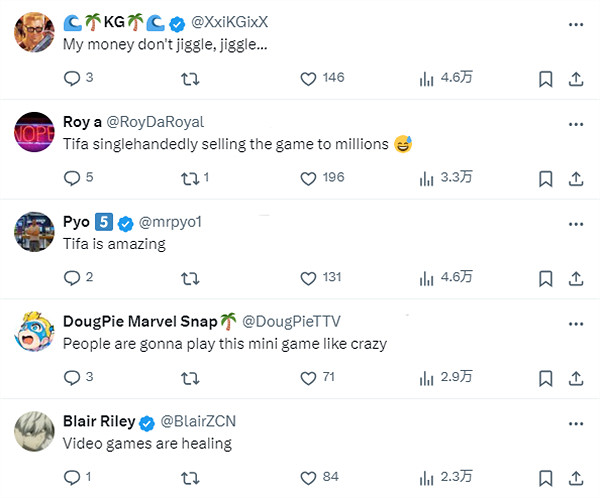Image resolution: width=600 pixels, height=498 pixels.
Task: Bookmark DougPie Marvel Snap's tweet
Action: click(545, 378)
